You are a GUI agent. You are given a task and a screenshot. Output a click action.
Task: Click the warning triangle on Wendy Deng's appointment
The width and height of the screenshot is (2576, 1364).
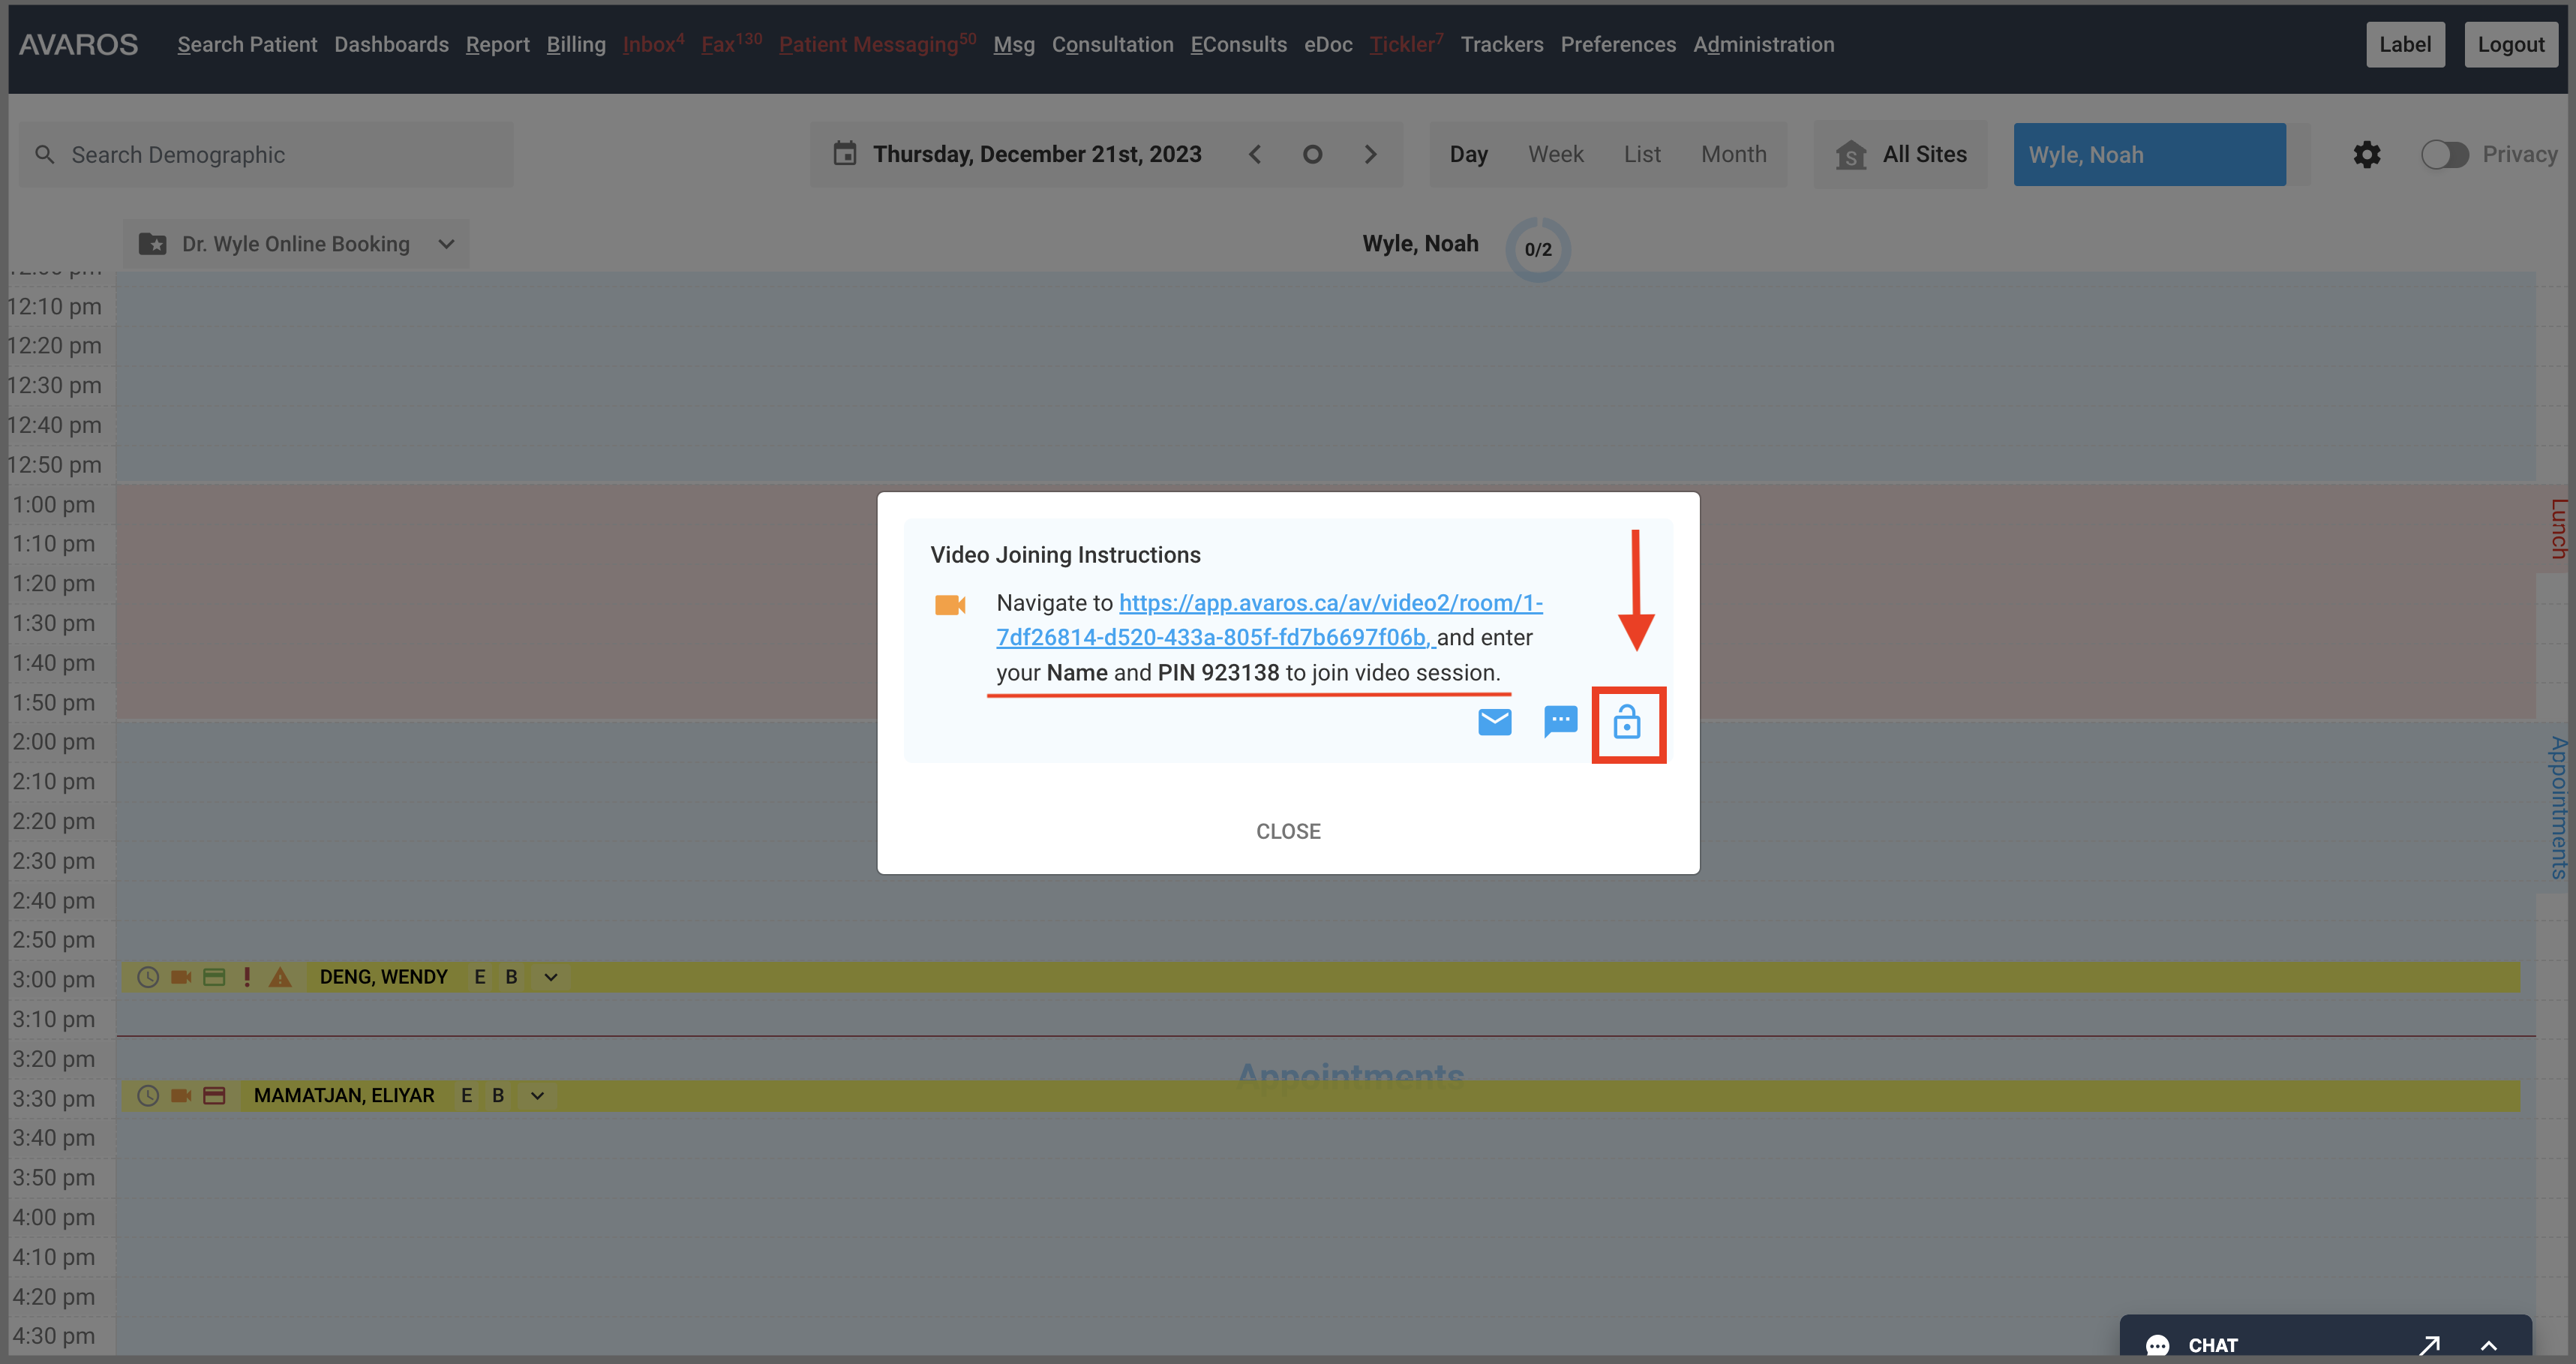point(280,977)
